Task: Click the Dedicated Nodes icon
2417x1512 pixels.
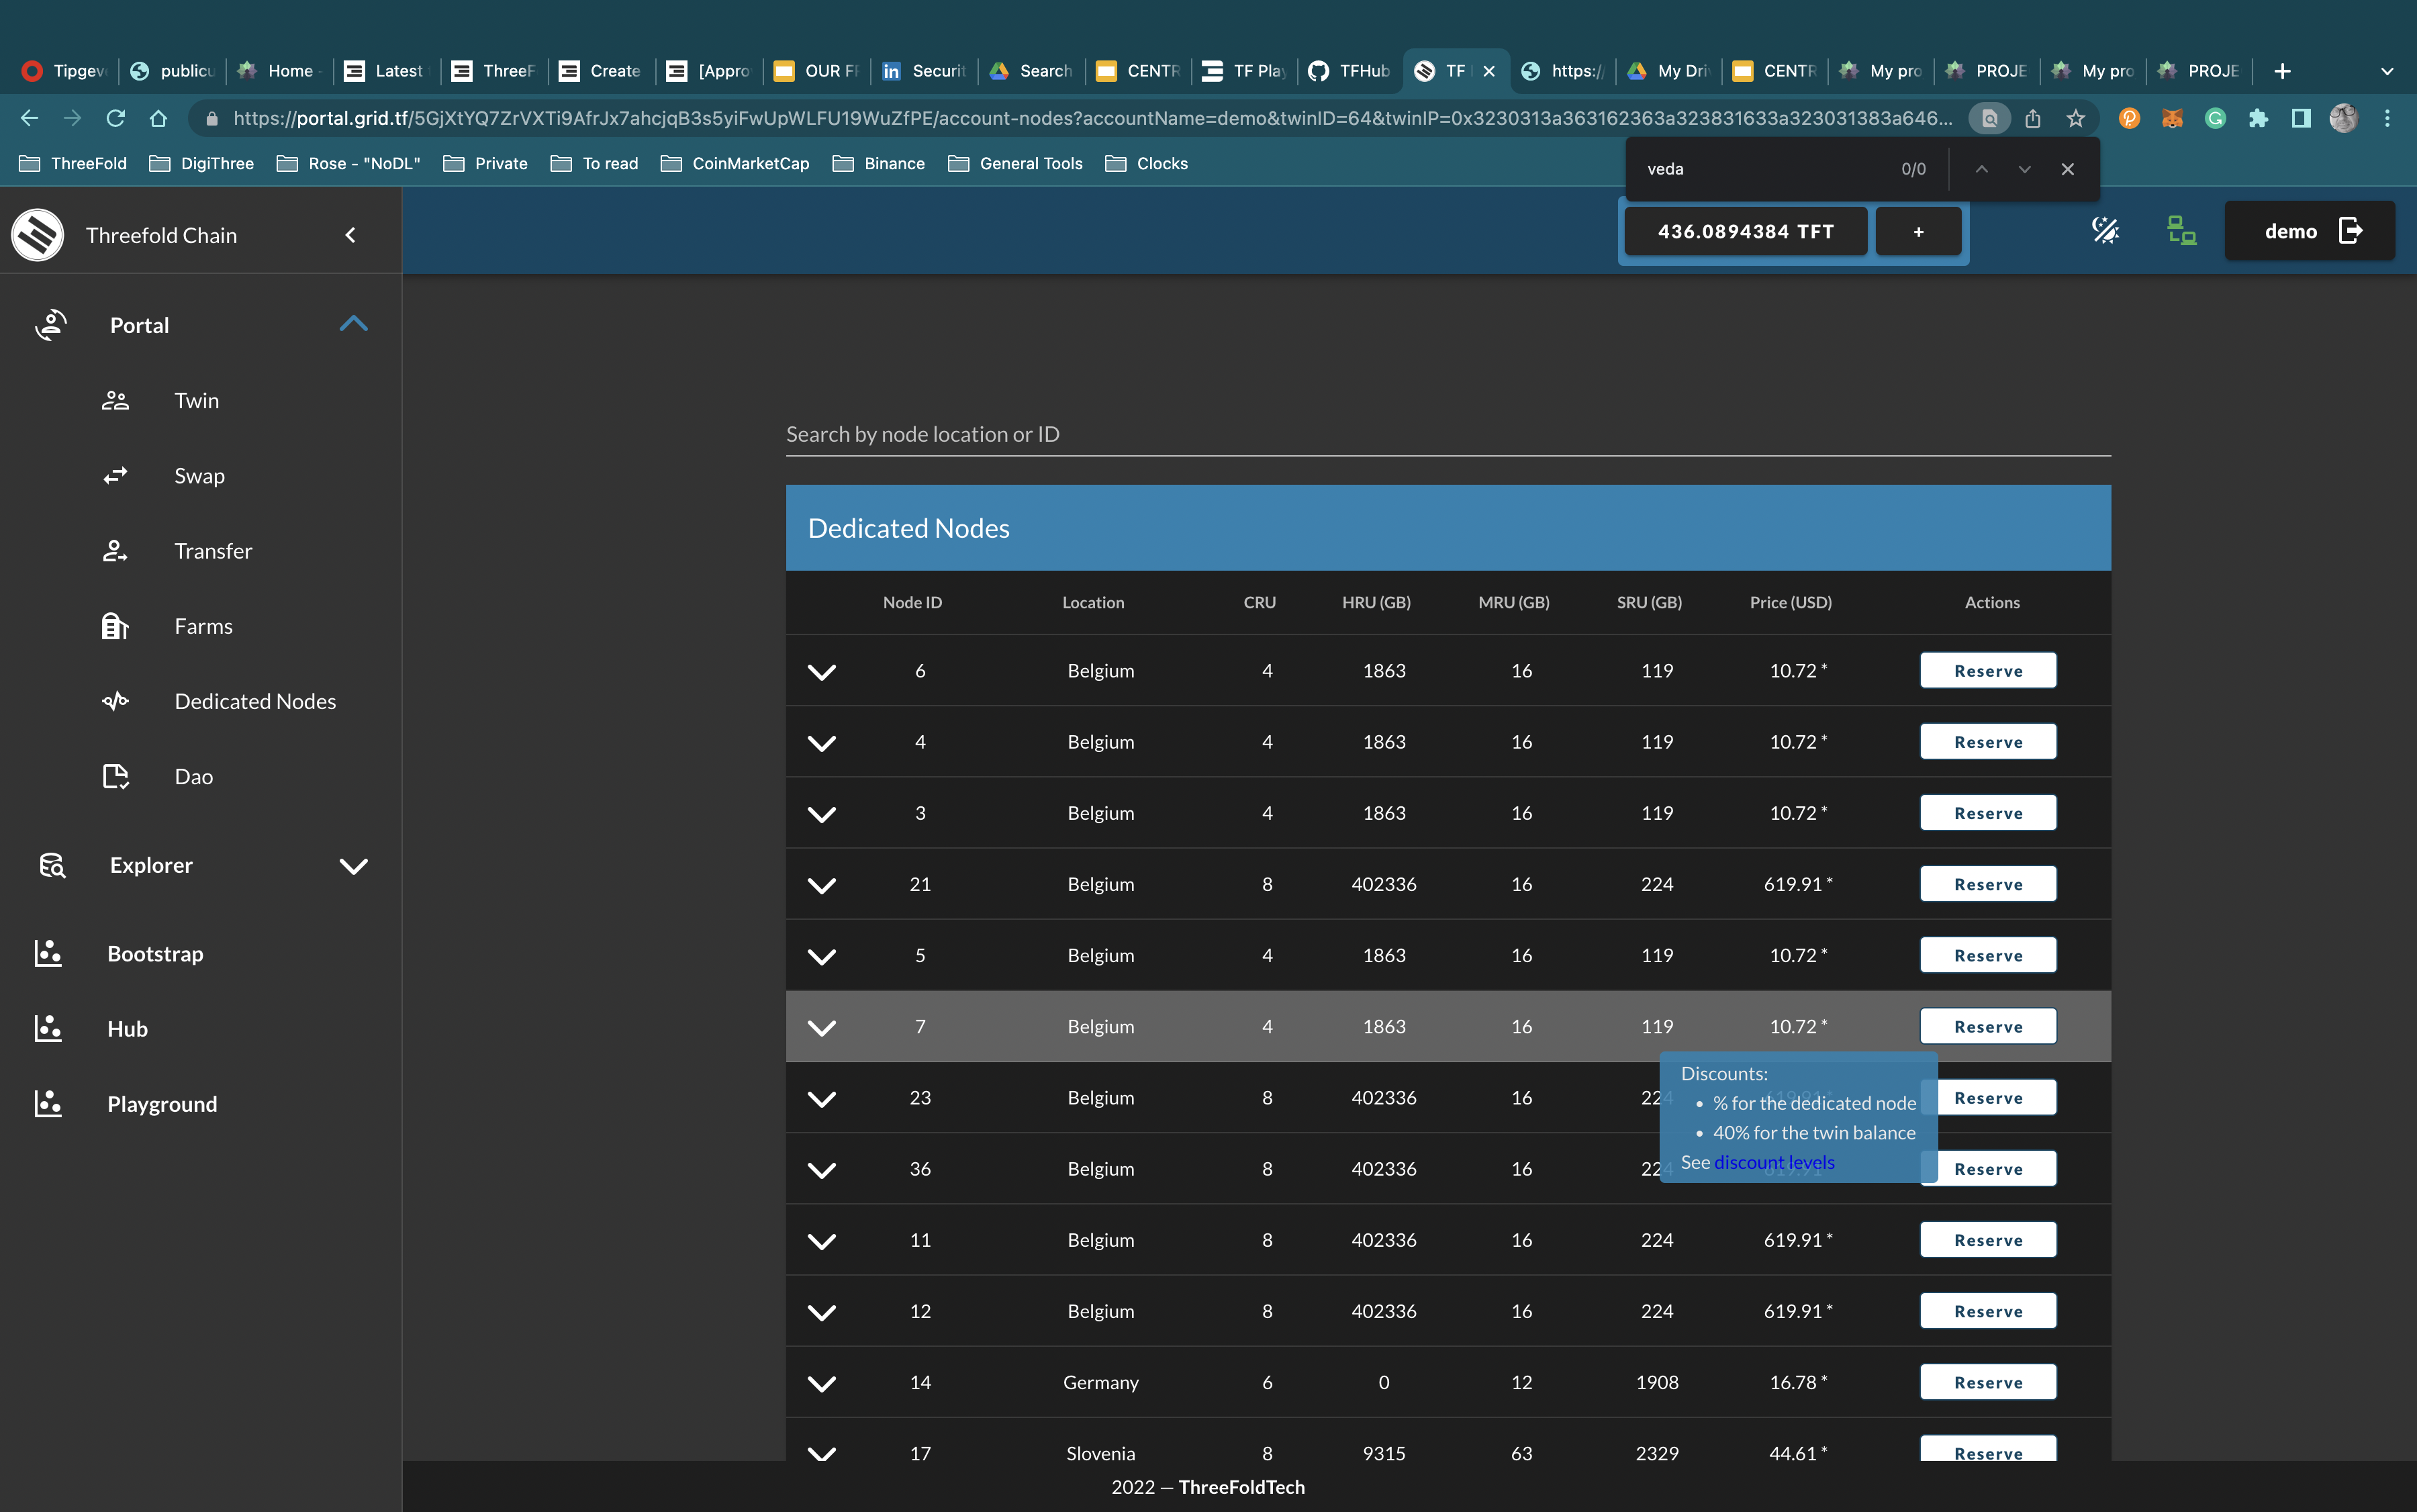Action: (114, 701)
